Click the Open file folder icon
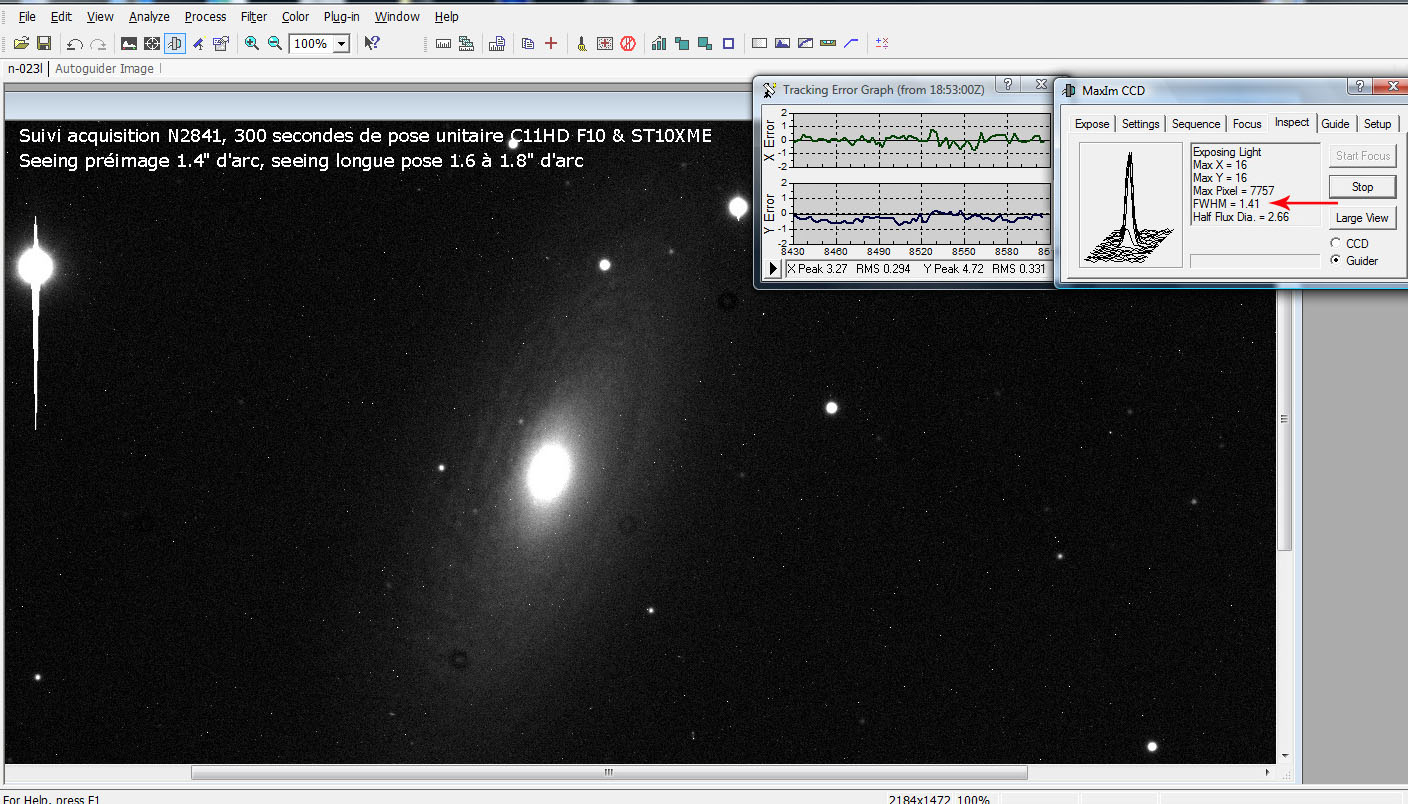1408x804 pixels. (x=21, y=44)
